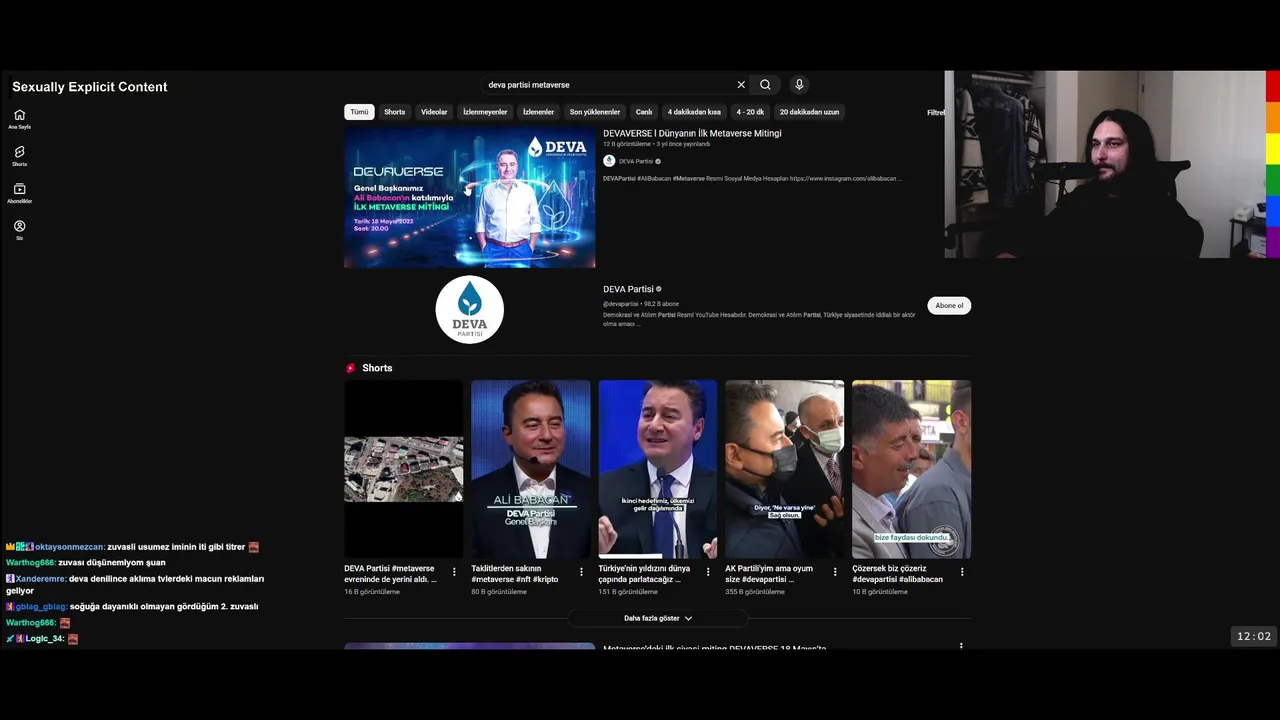Click the Çözersek biz çözeriz title text
Image resolution: width=1280 pixels, height=720 pixels.
tap(897, 574)
